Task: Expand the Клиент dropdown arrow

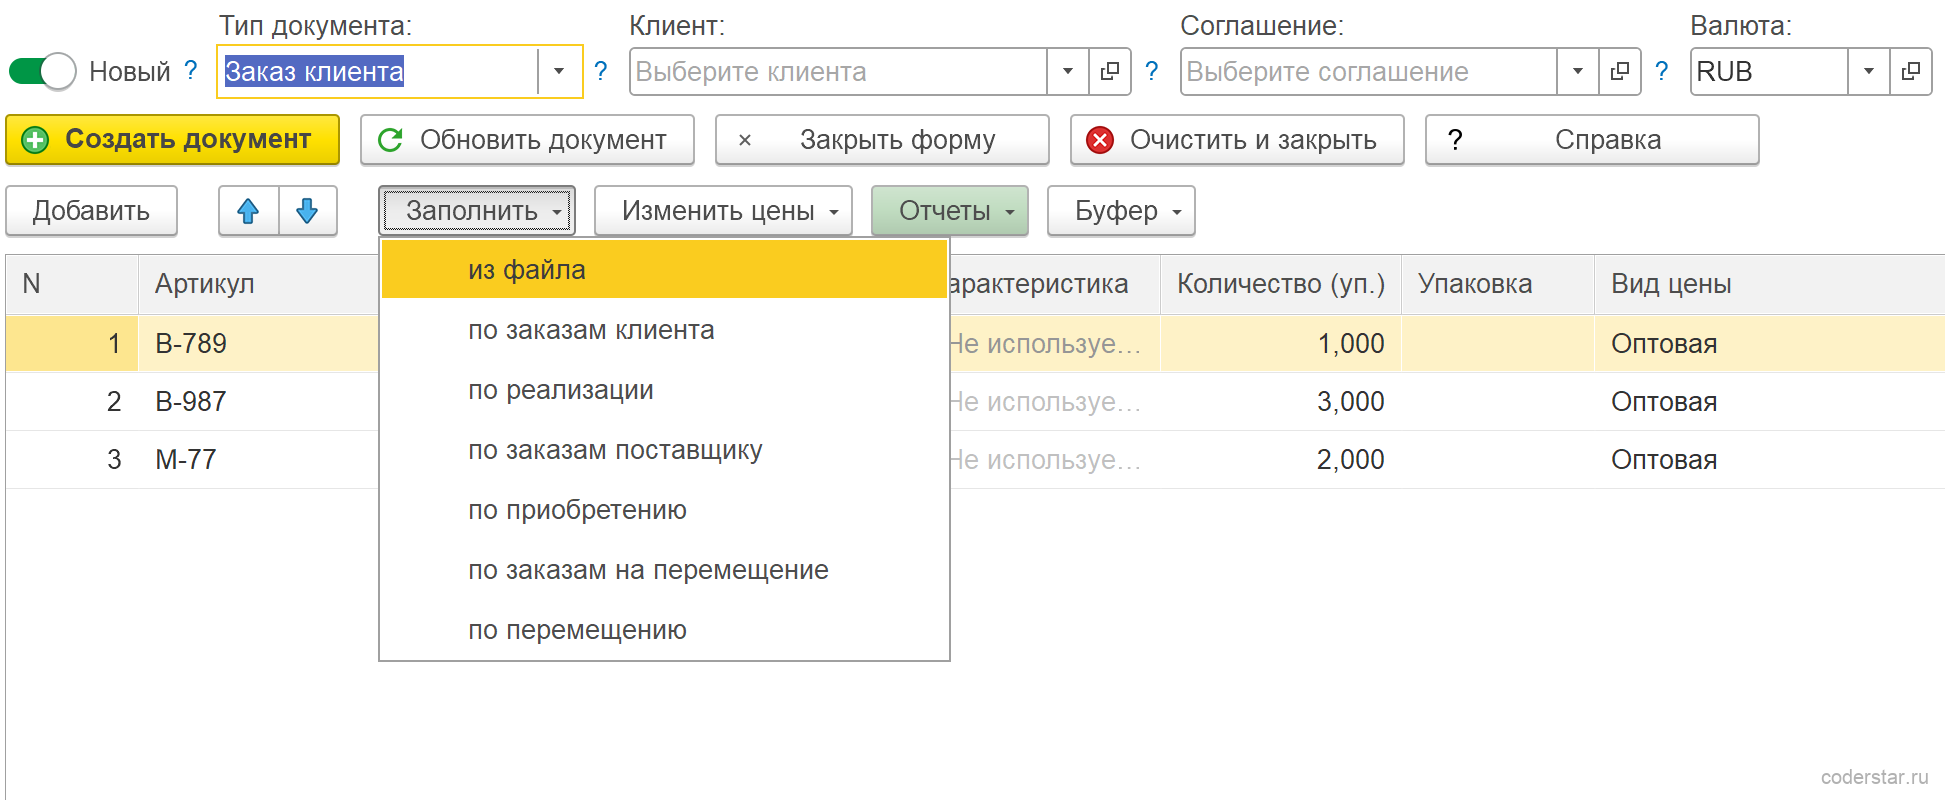Action: point(1068,71)
